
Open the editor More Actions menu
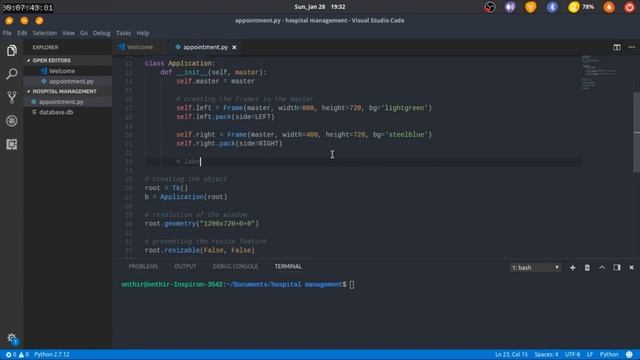631,47
